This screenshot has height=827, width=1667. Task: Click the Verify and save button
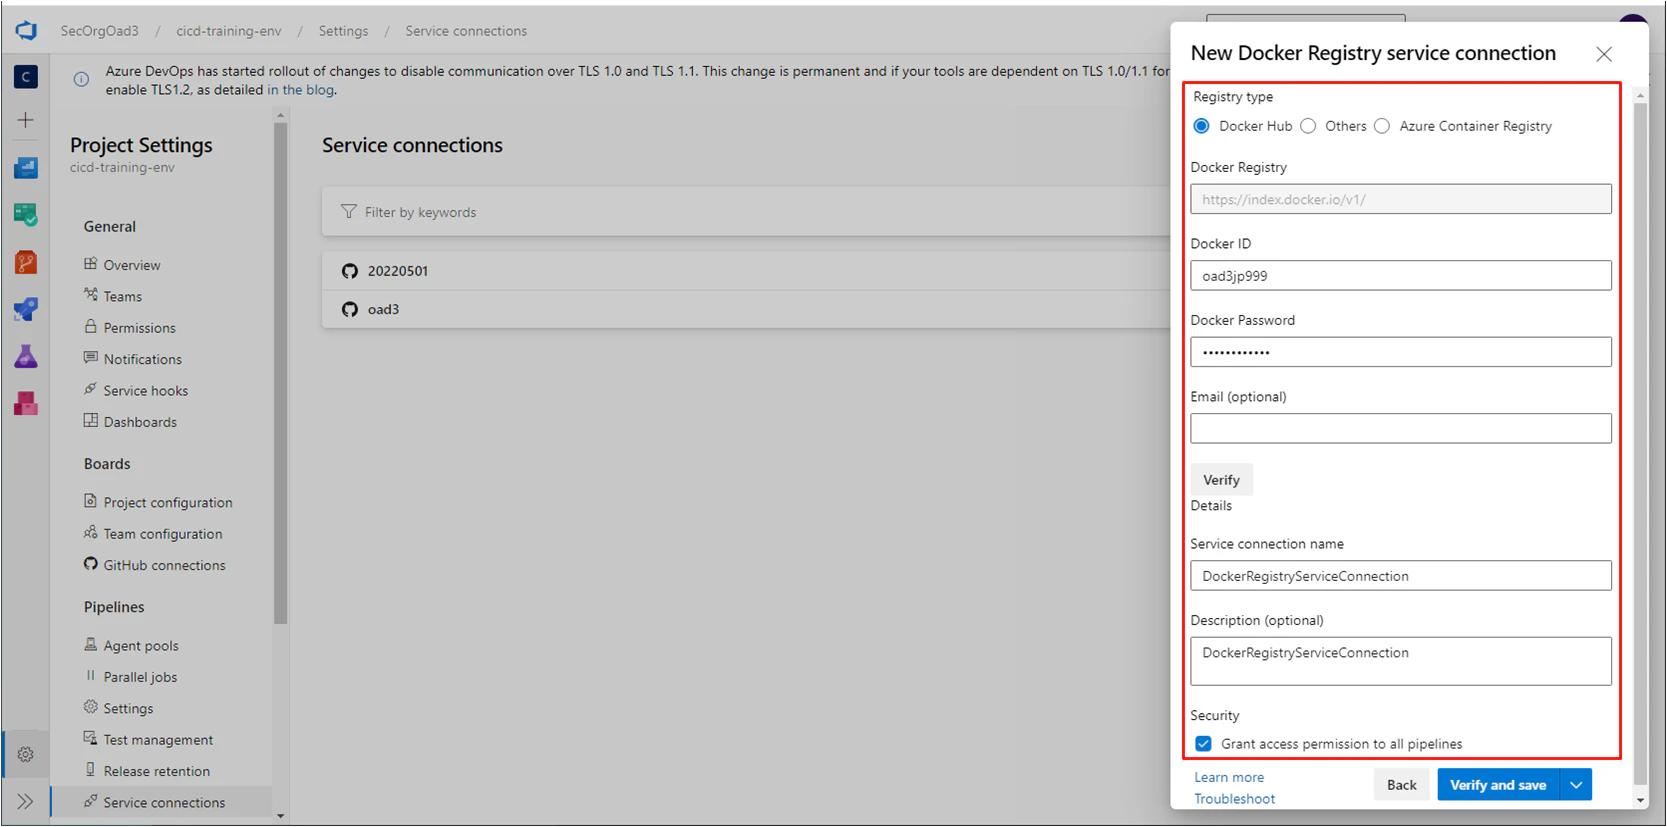[1498, 785]
